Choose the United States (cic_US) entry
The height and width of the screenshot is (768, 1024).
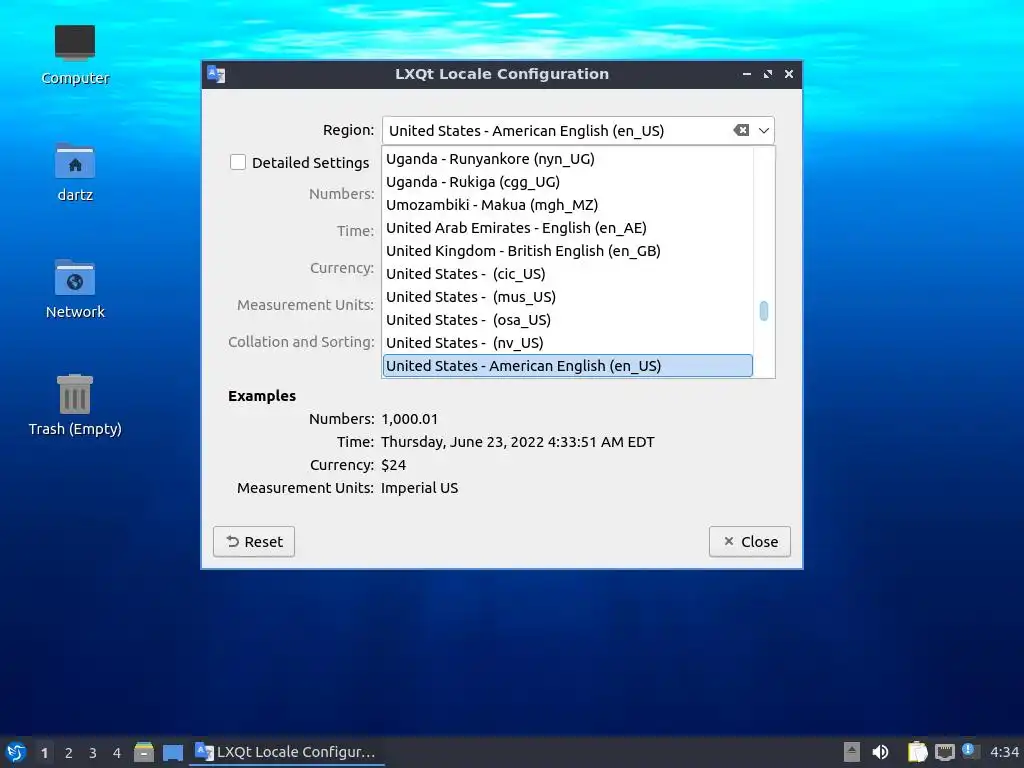567,274
